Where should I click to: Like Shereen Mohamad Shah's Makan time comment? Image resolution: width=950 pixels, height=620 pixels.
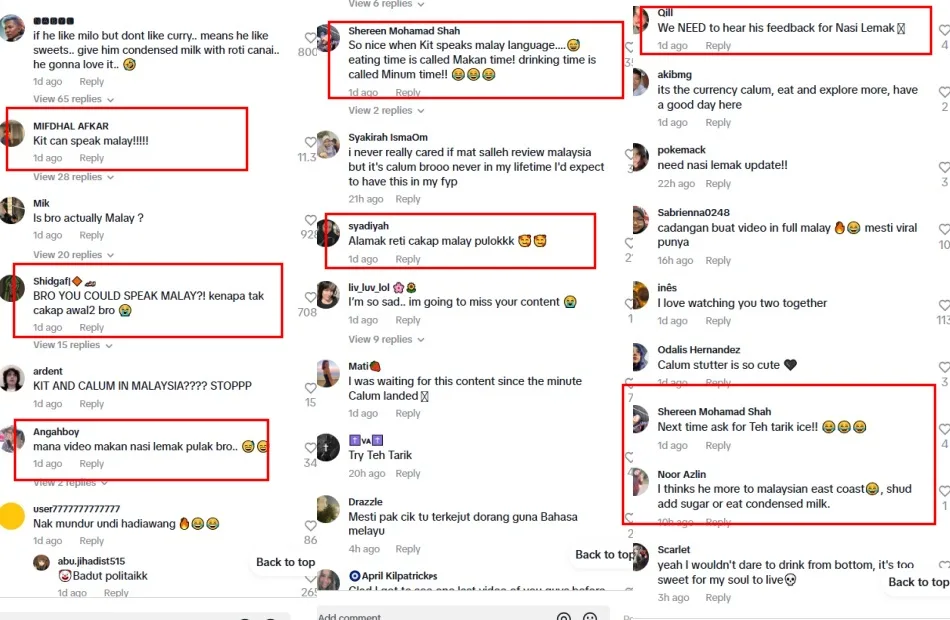click(310, 38)
